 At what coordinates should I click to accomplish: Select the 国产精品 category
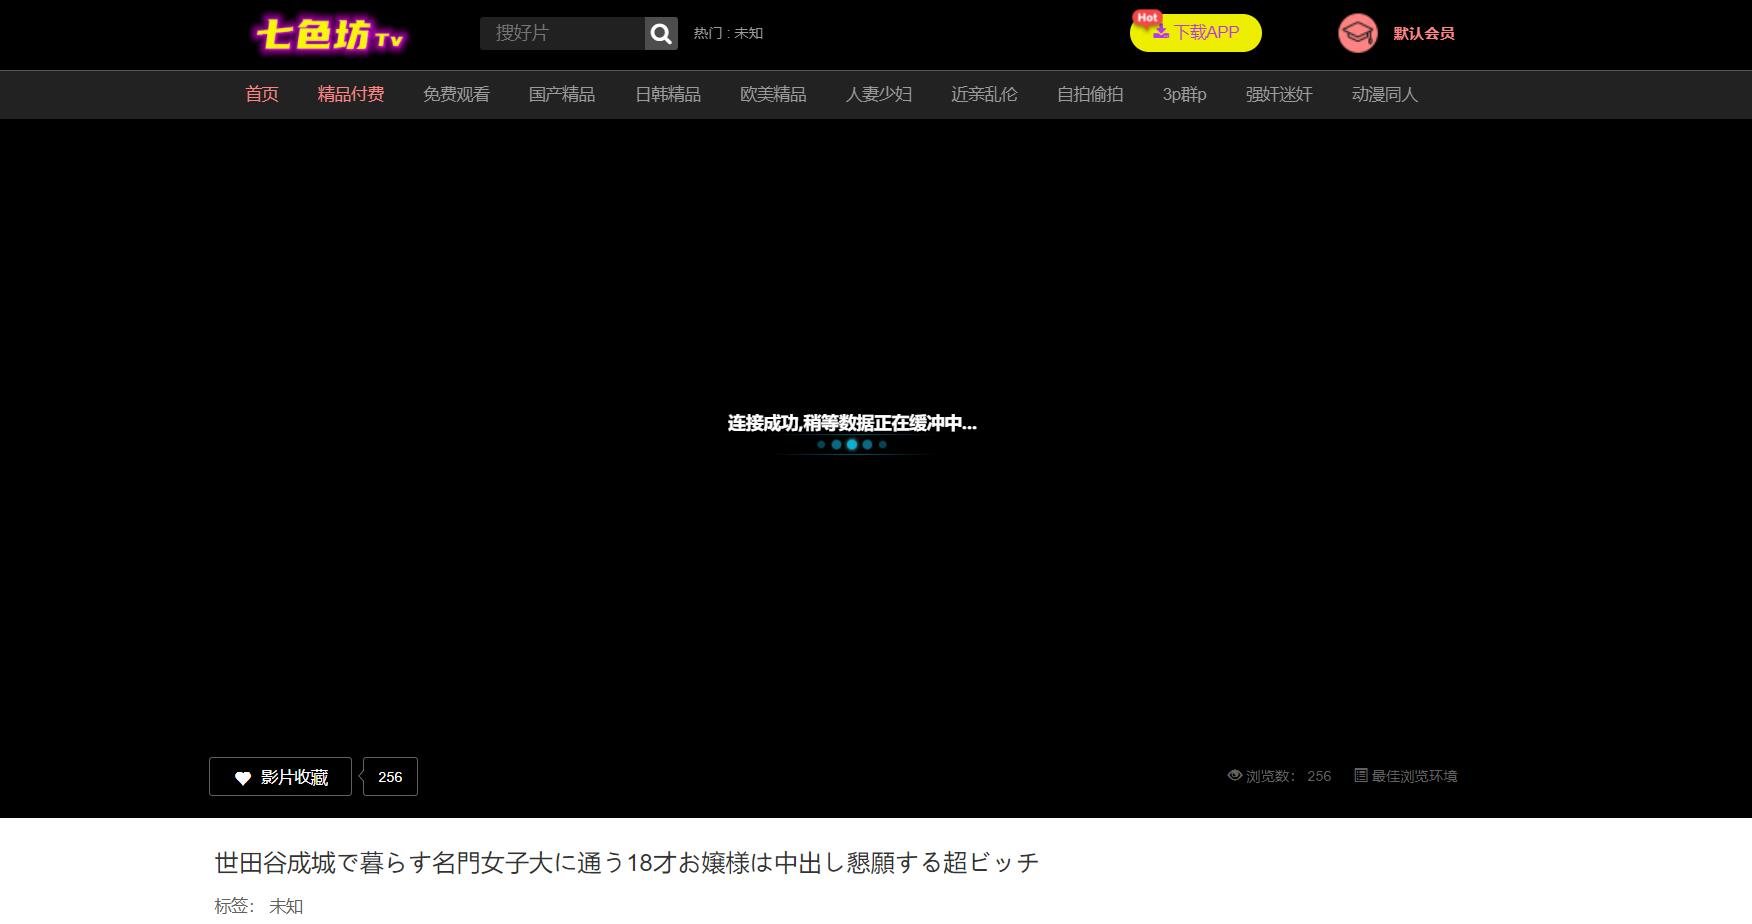coord(562,94)
